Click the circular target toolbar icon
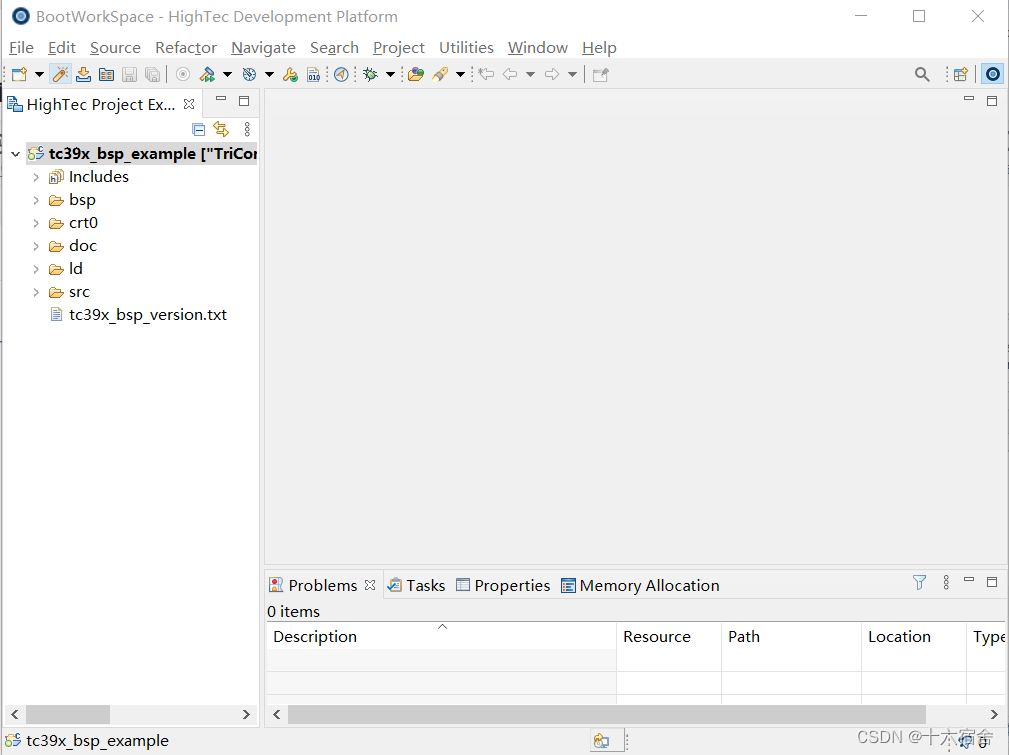Viewport: 1009px width, 755px height. tap(183, 75)
